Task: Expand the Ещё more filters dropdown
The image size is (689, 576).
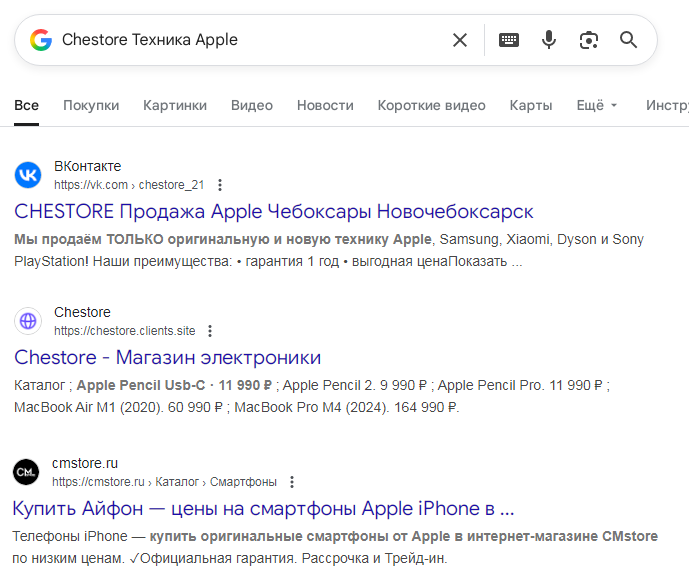Action: point(596,105)
